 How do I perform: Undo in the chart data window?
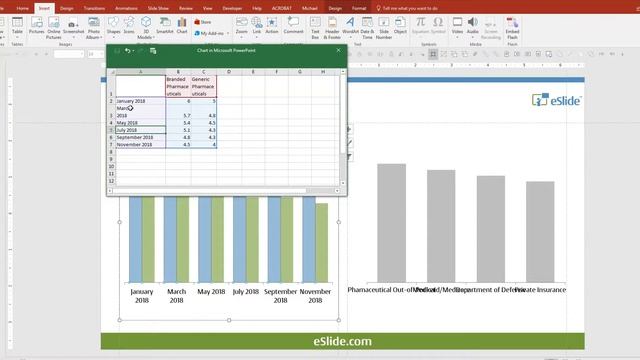pos(128,51)
